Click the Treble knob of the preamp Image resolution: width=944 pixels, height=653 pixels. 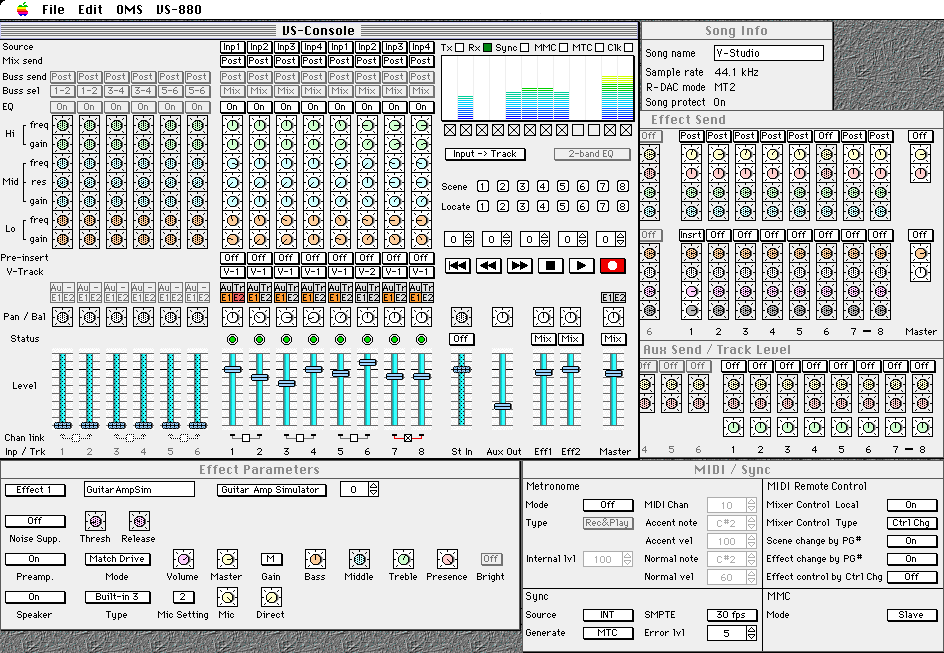pyautogui.click(x=403, y=559)
